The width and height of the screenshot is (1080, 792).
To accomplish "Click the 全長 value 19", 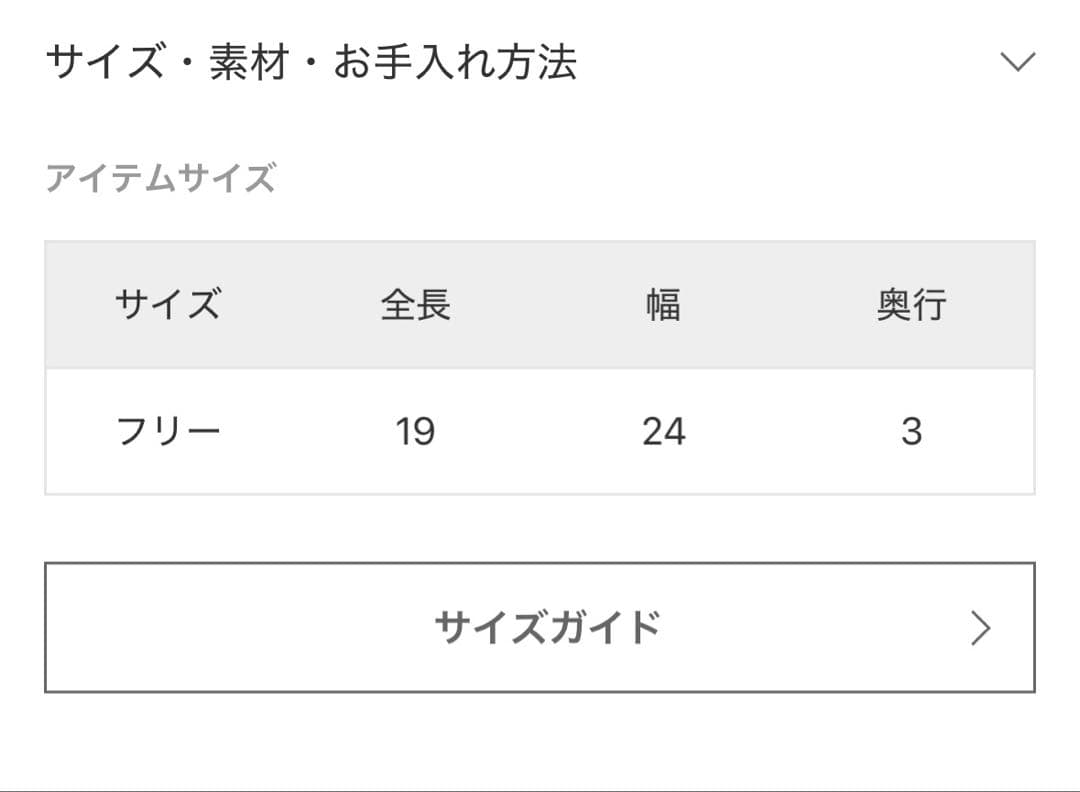I will point(415,432).
